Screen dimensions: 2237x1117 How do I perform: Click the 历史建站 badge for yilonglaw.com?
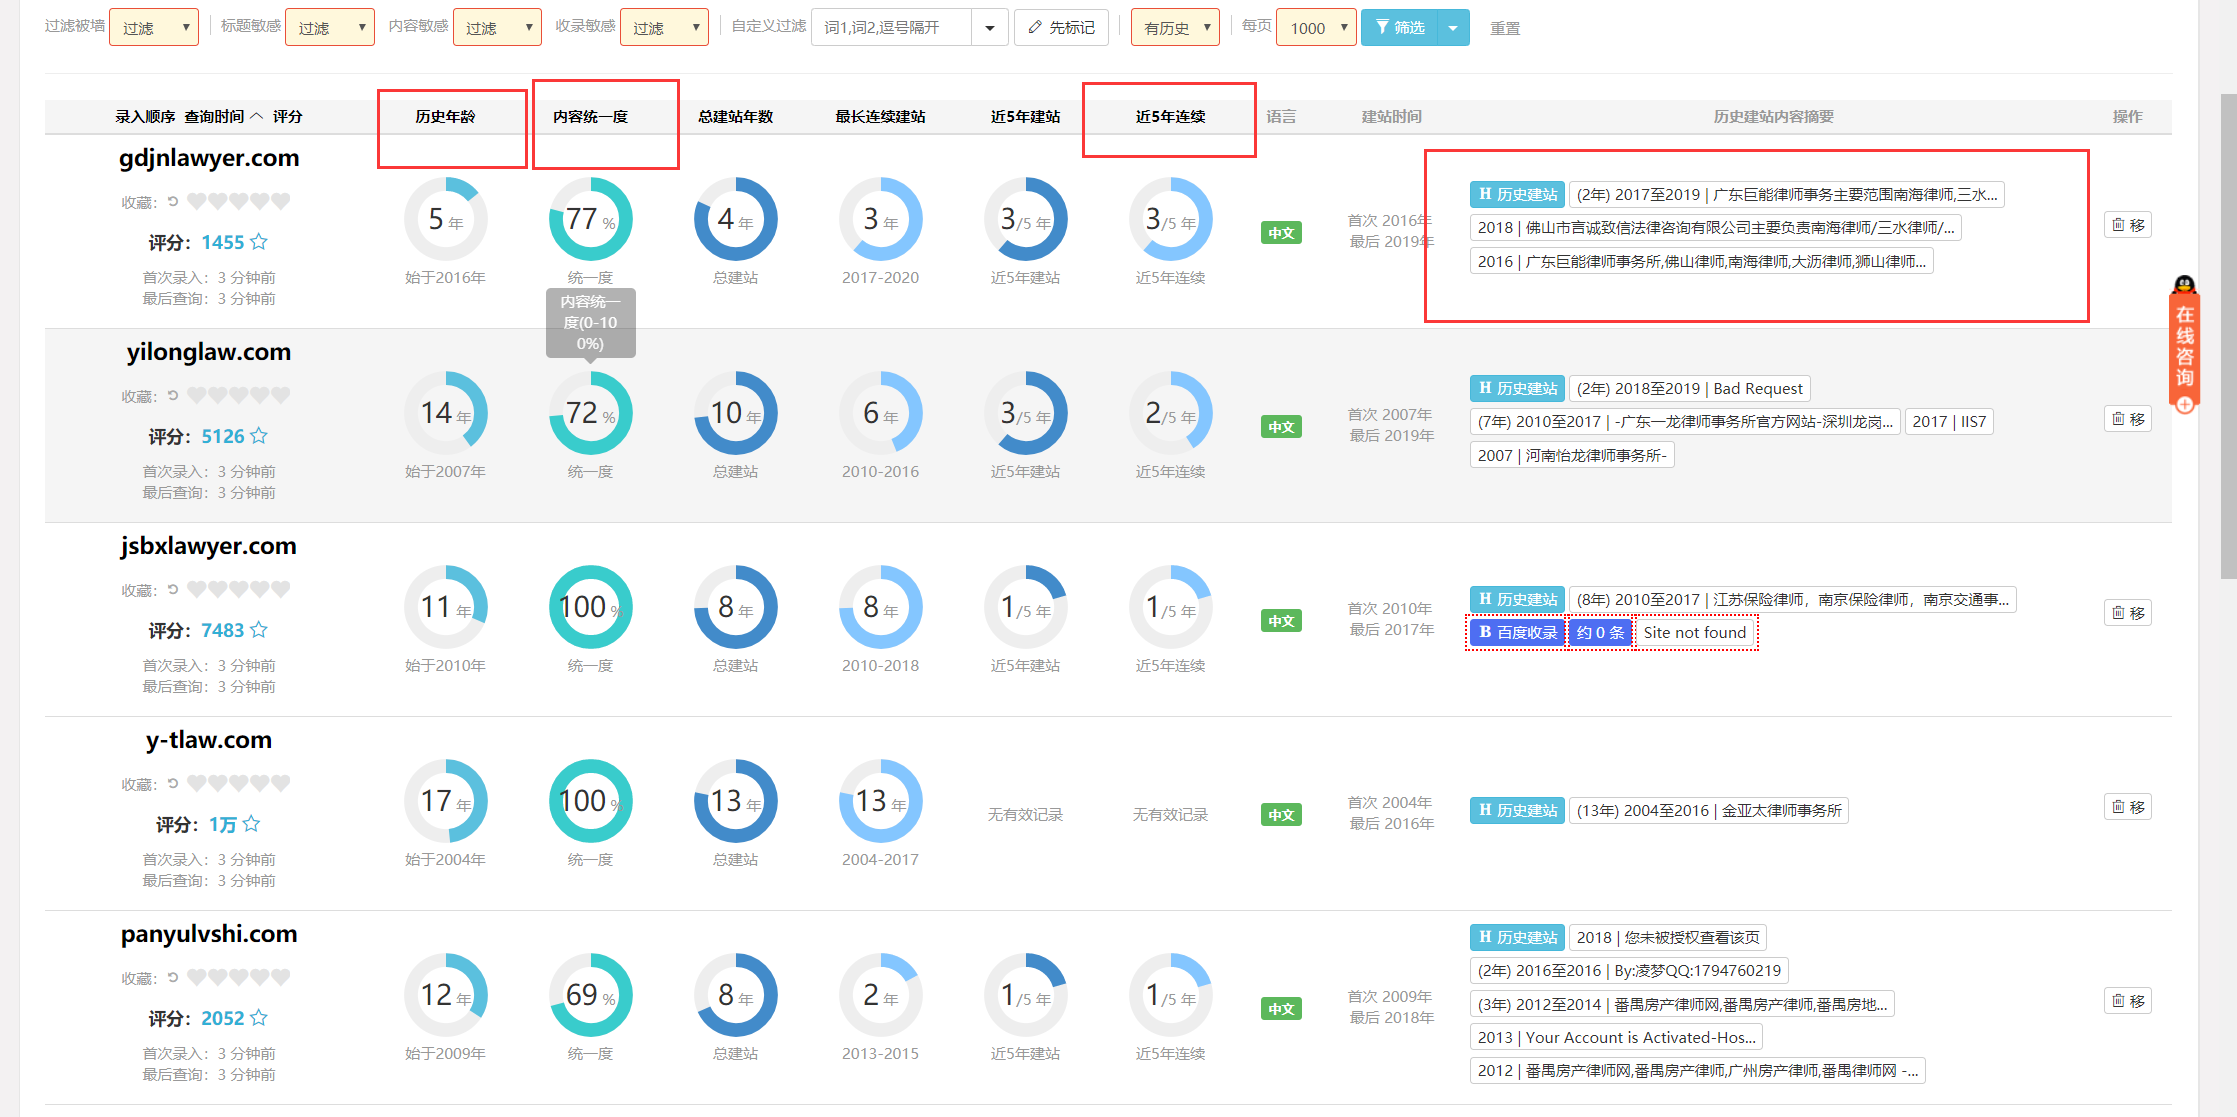1517,388
